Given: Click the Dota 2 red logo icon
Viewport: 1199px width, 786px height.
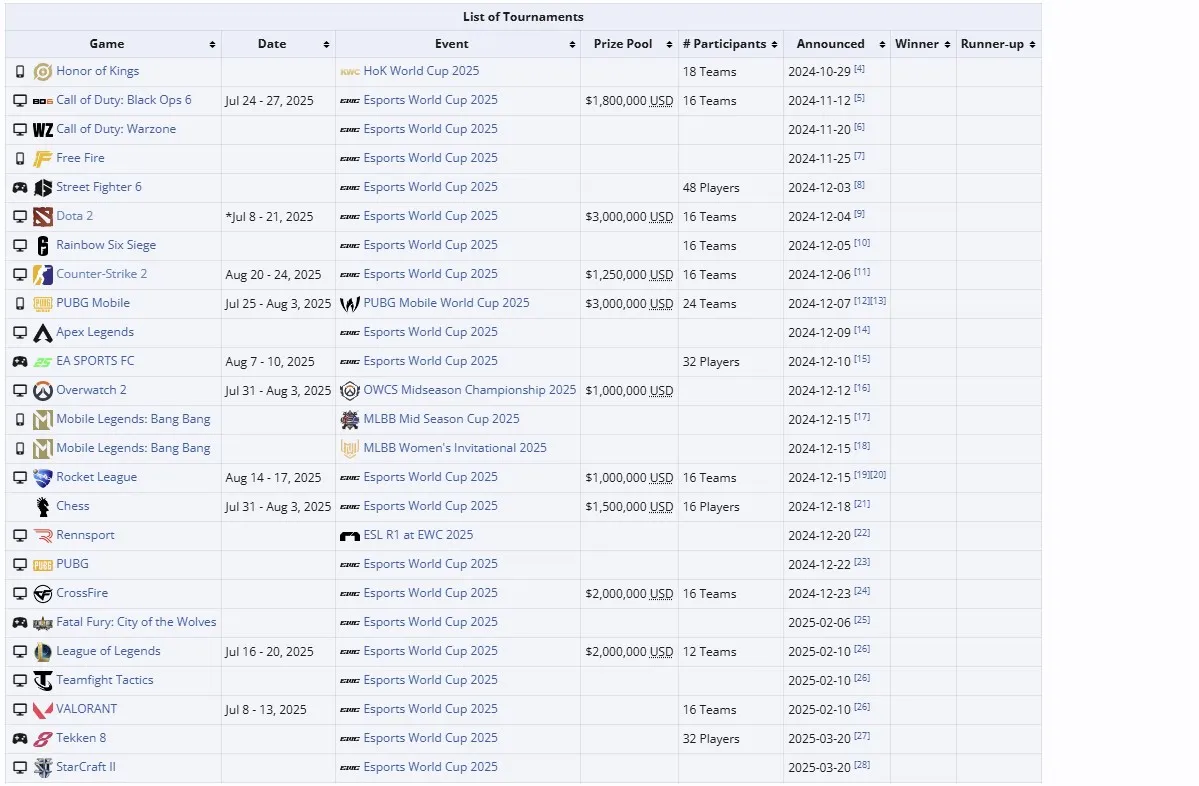Looking at the screenshot, I should pyautogui.click(x=43, y=216).
